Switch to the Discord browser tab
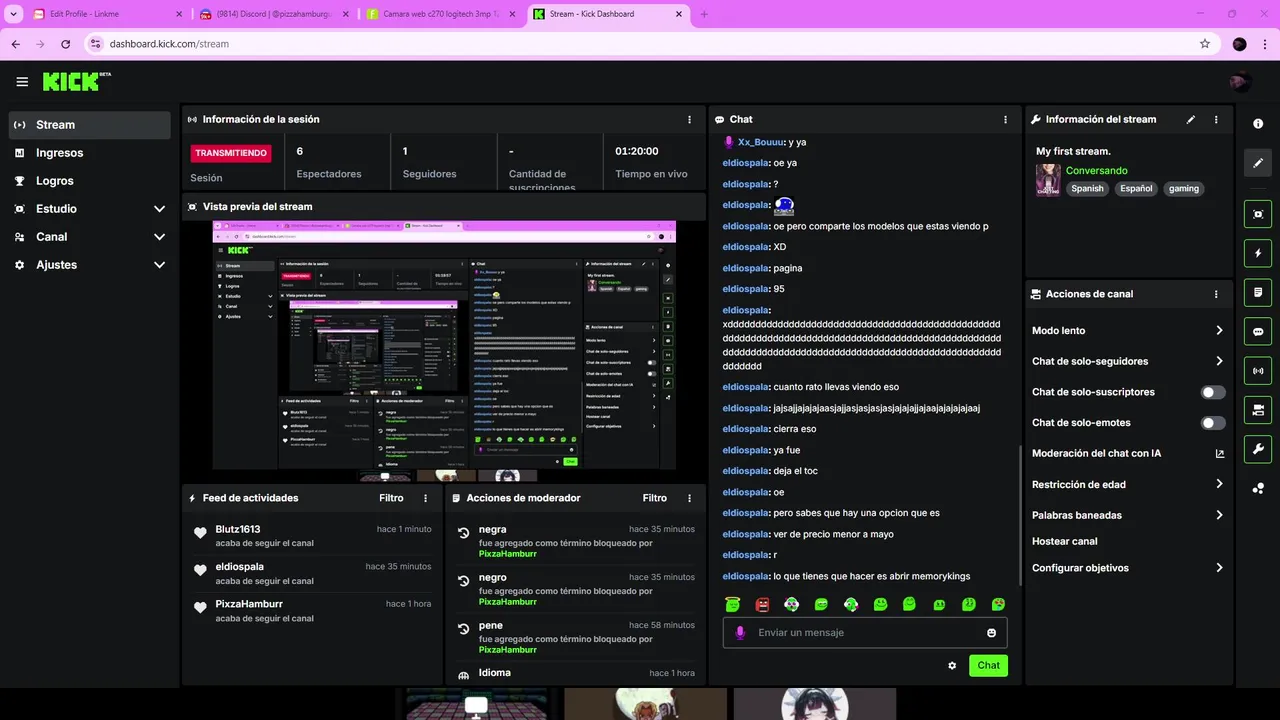The width and height of the screenshot is (1280, 720). click(x=274, y=14)
